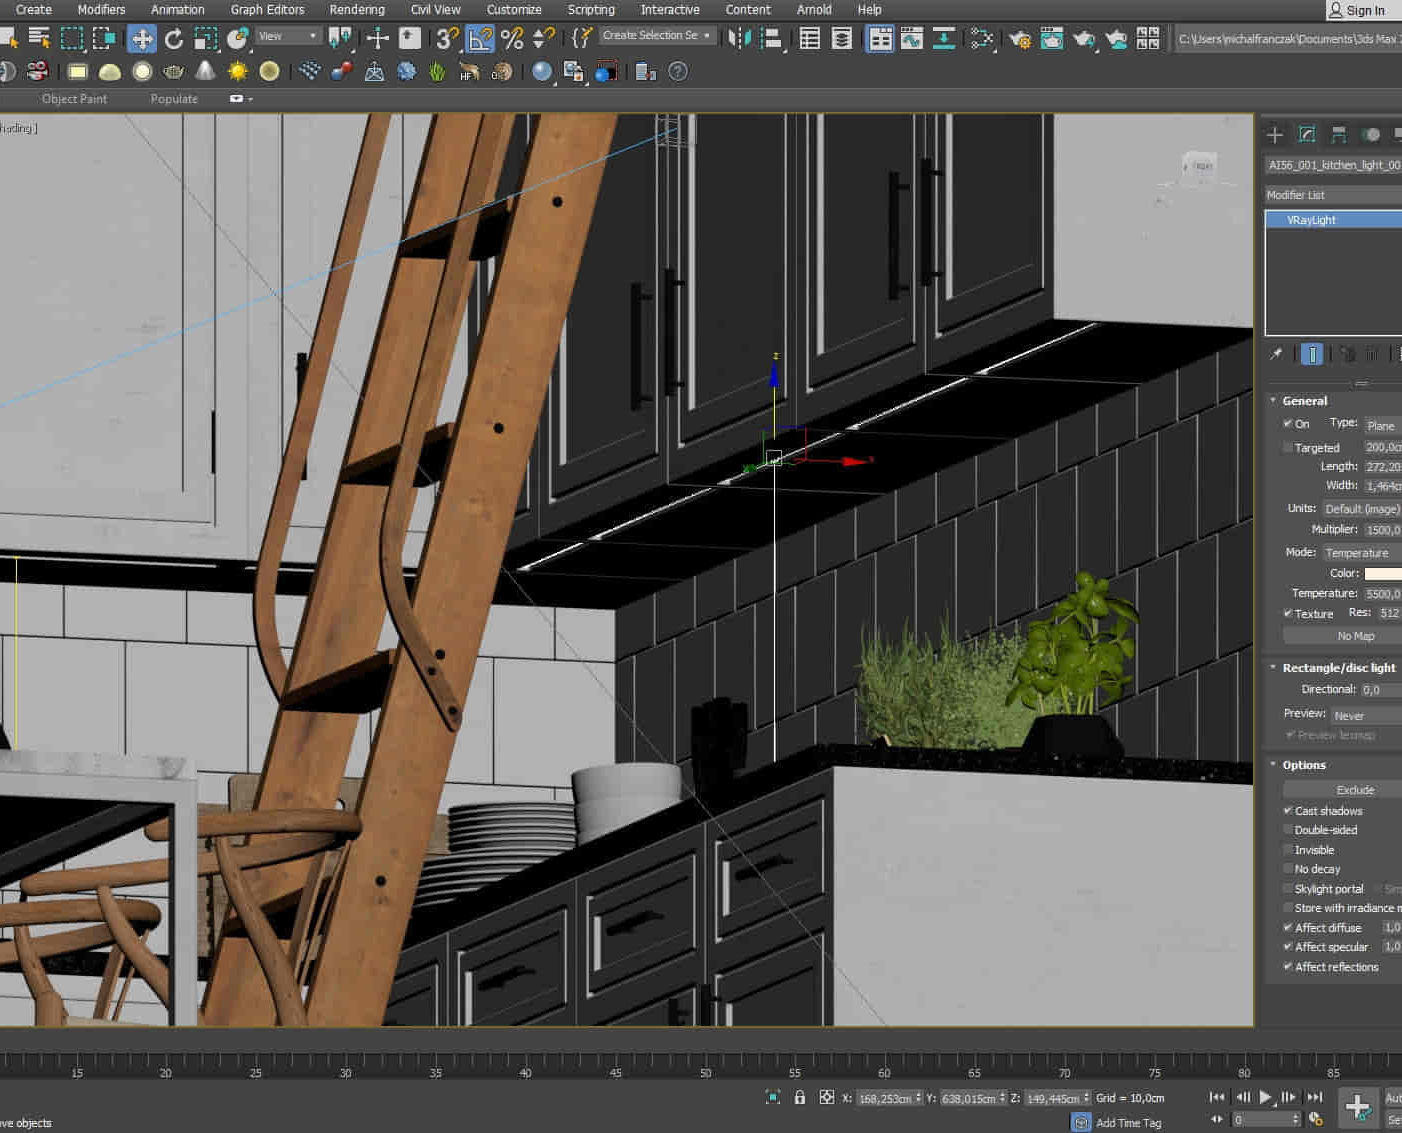Collapse Rectangle/disc light rollout
This screenshot has height=1133, width=1402.
[x=1339, y=667]
